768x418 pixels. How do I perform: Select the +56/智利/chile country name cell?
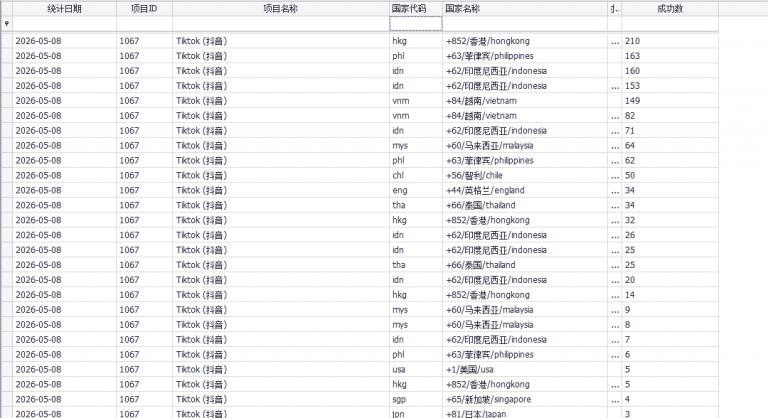(525, 175)
